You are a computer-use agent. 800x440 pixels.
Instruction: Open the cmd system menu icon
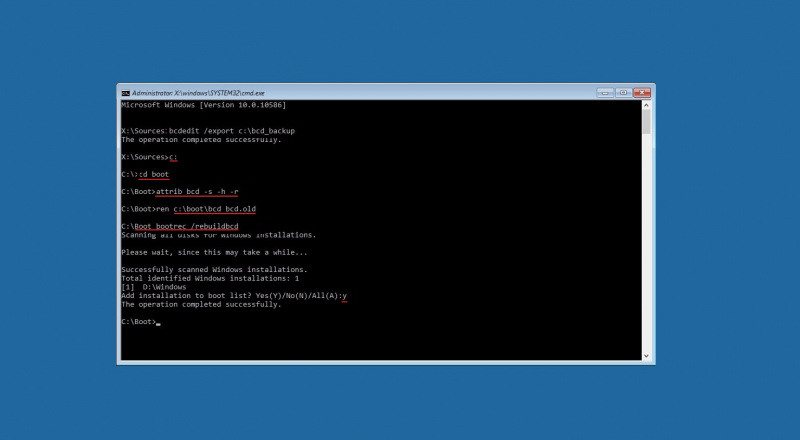126,93
